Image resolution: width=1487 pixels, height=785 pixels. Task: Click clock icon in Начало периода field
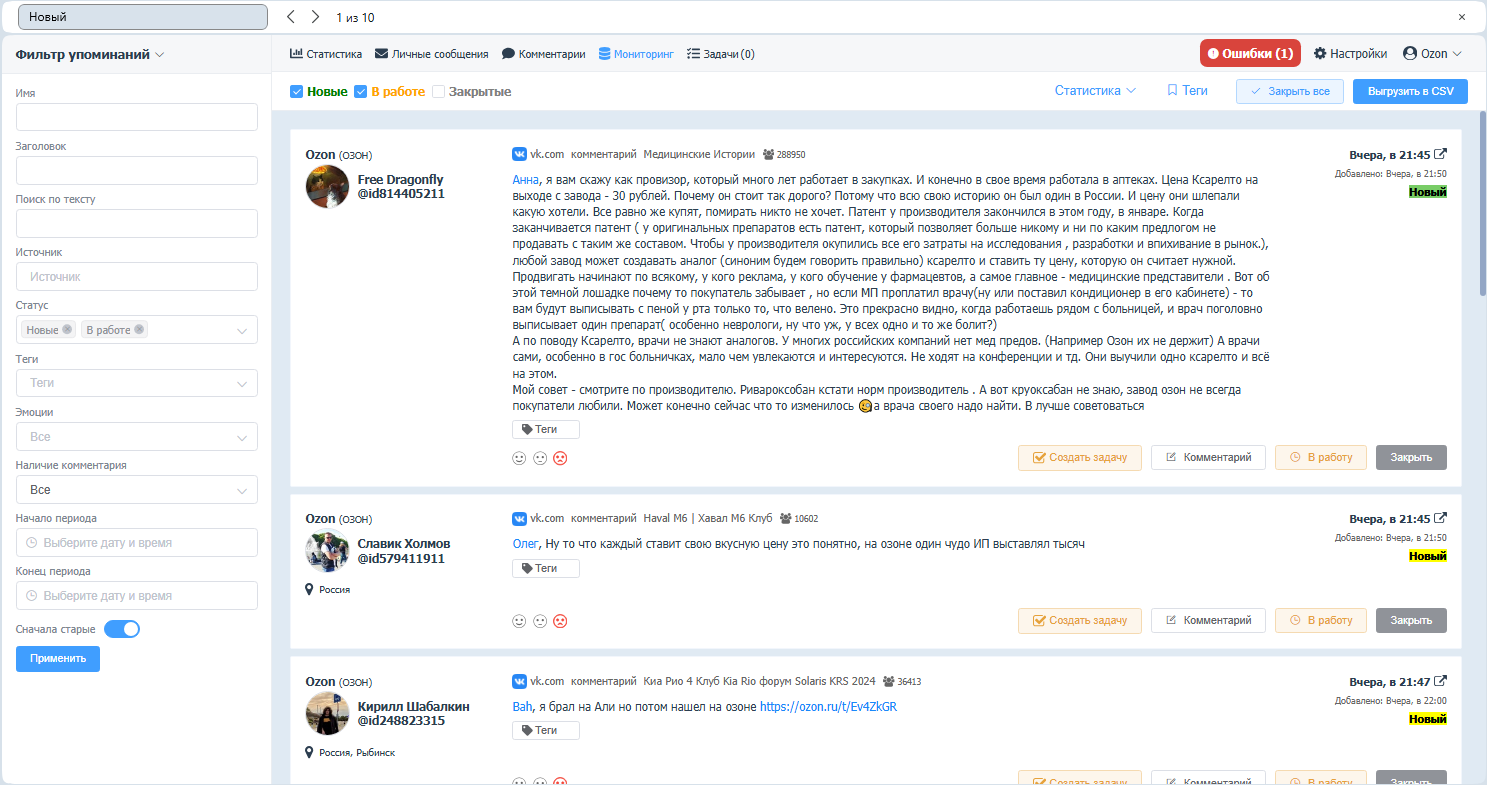(31, 543)
